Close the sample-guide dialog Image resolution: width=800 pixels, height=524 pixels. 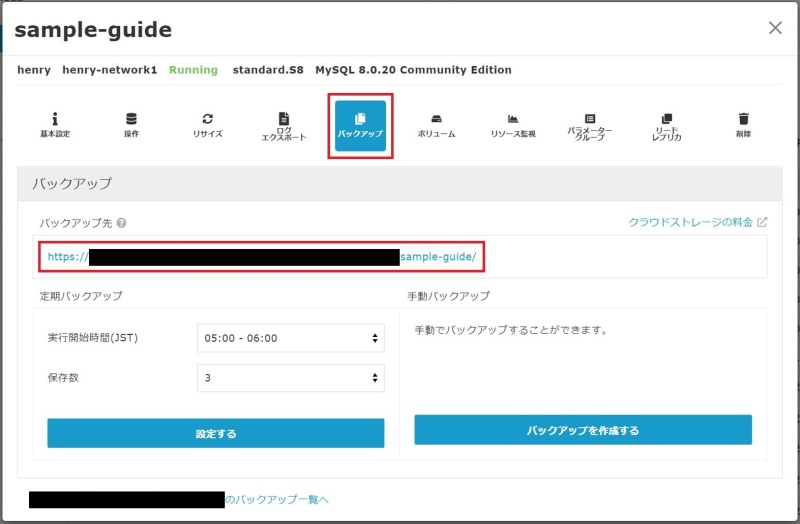click(775, 28)
